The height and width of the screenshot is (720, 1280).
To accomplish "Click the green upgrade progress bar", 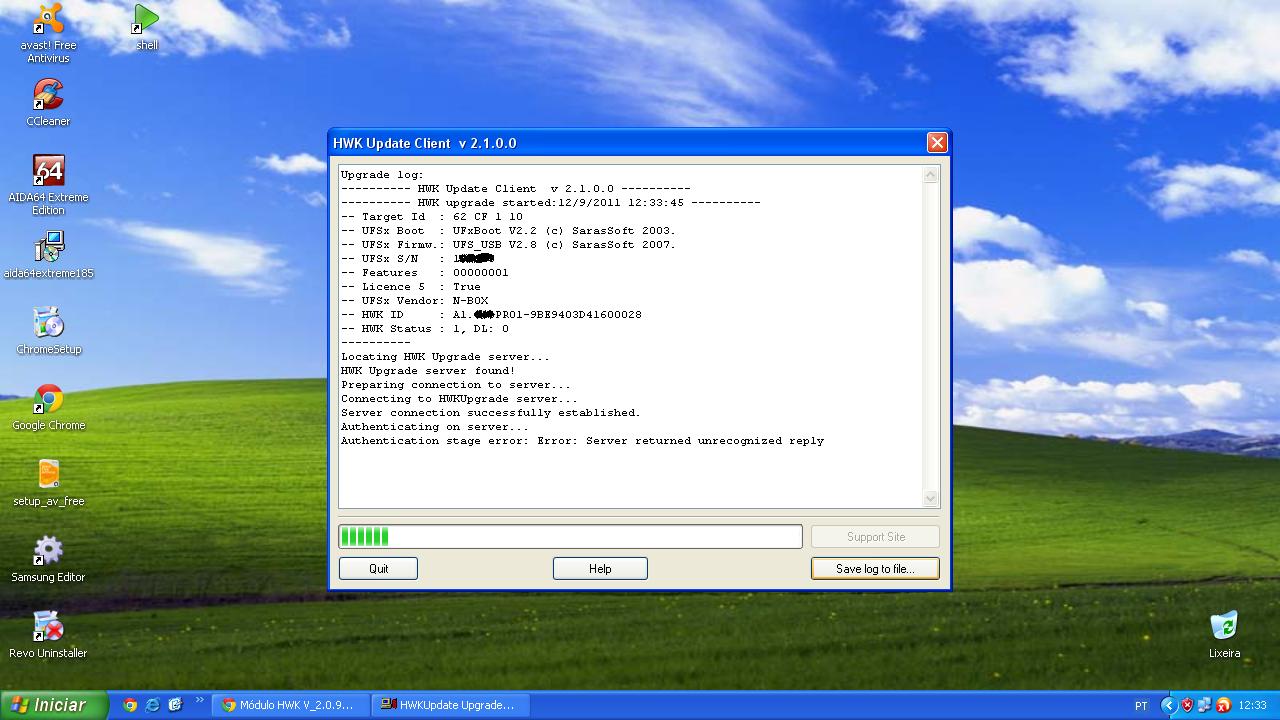I will (x=570, y=537).
